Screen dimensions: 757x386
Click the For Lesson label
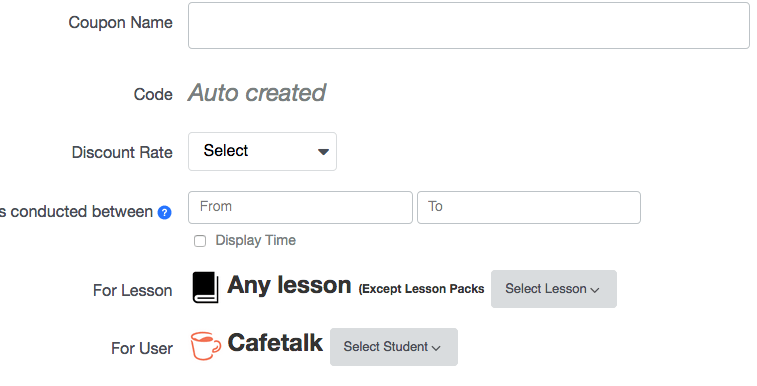click(133, 290)
